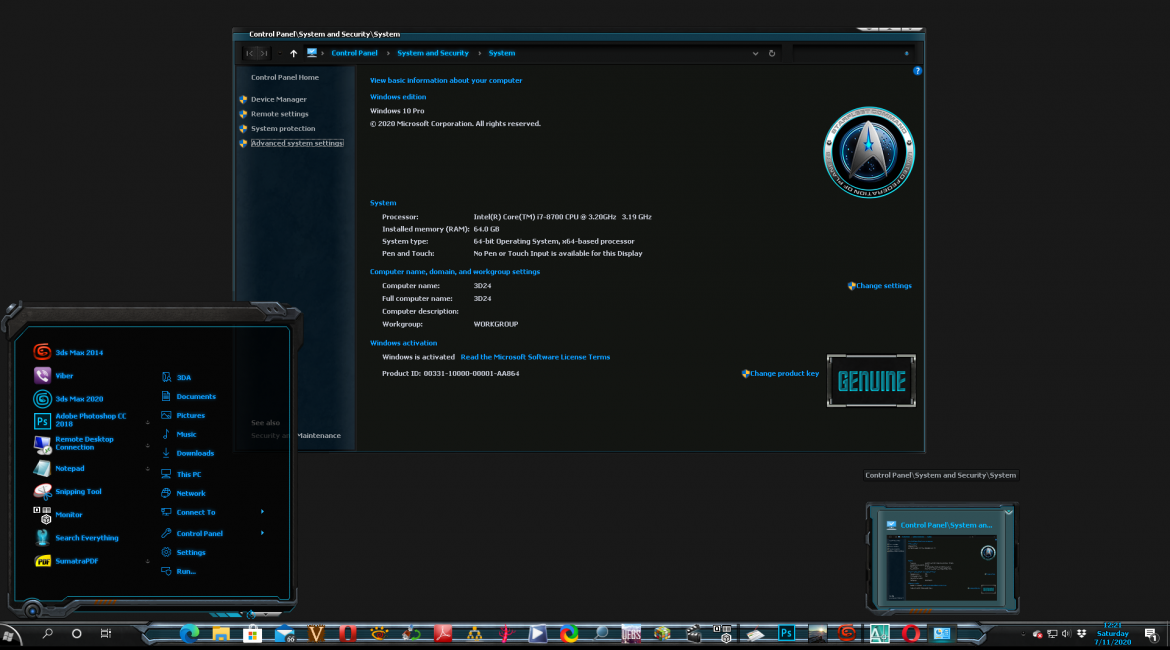Start Remote Desktop Connection from the Start menu
1170x650 pixels.
[x=75, y=443]
